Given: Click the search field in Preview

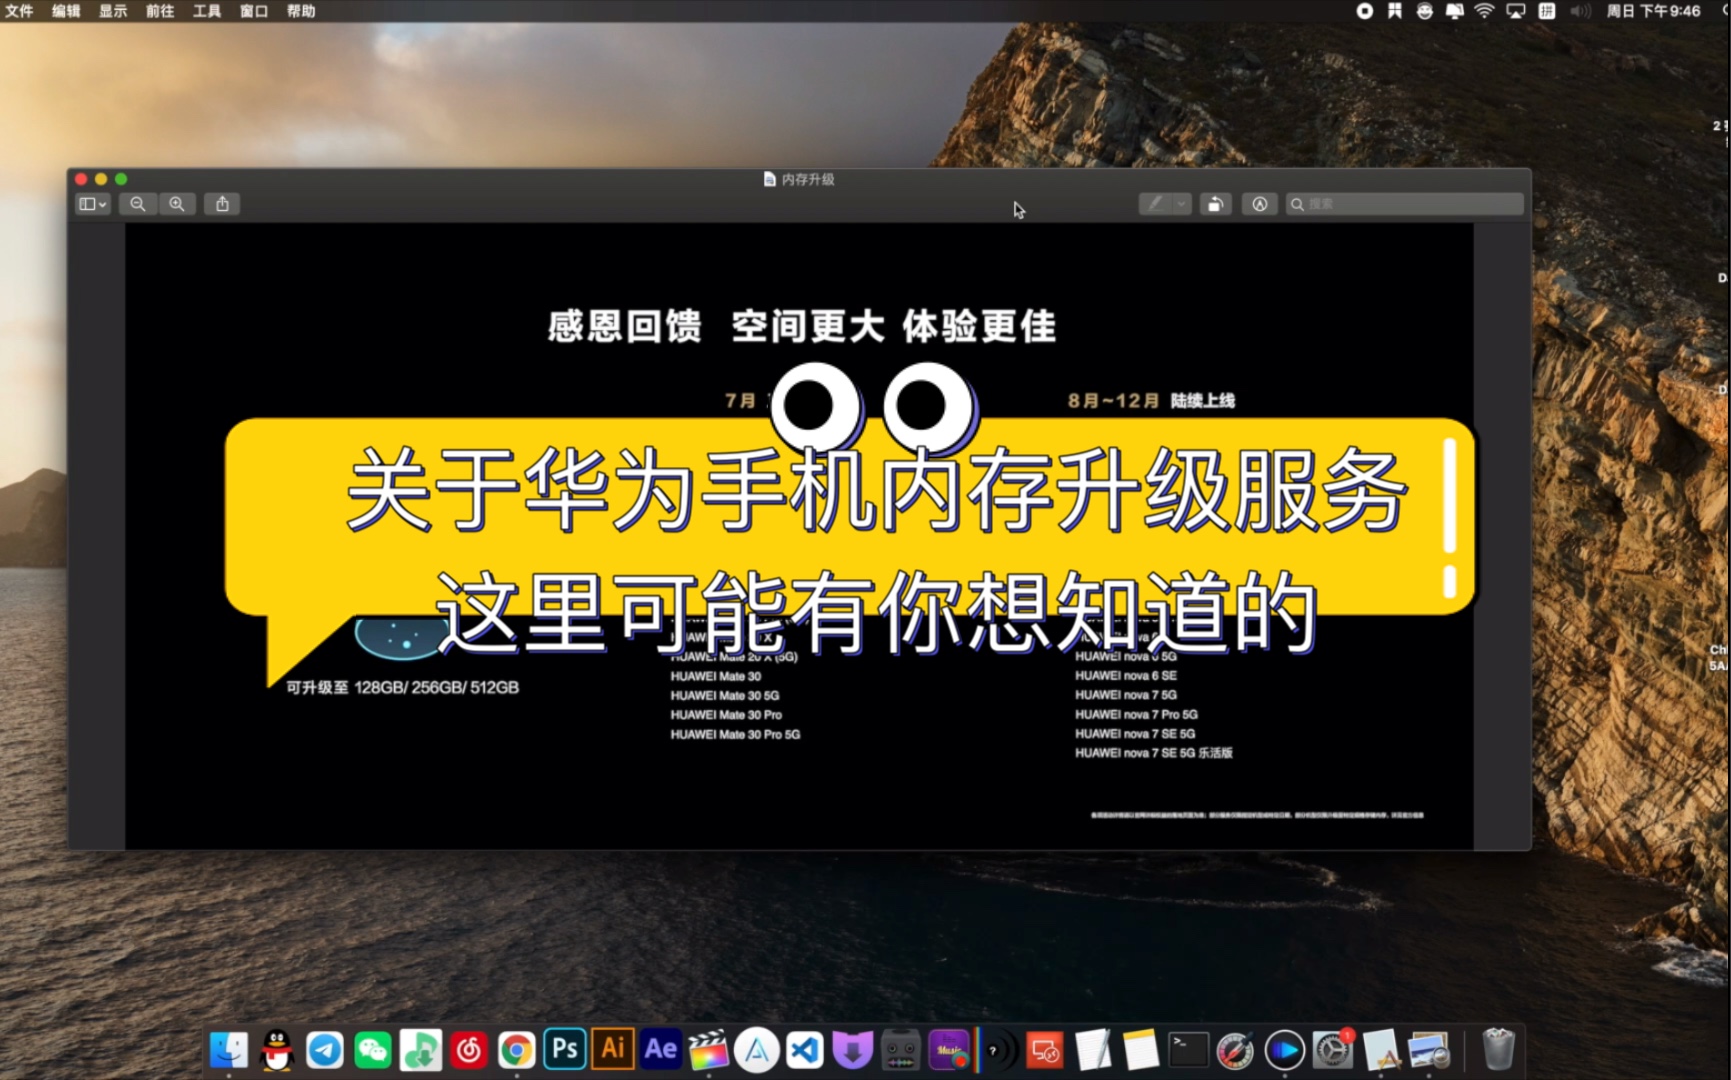Looking at the screenshot, I should (1405, 204).
